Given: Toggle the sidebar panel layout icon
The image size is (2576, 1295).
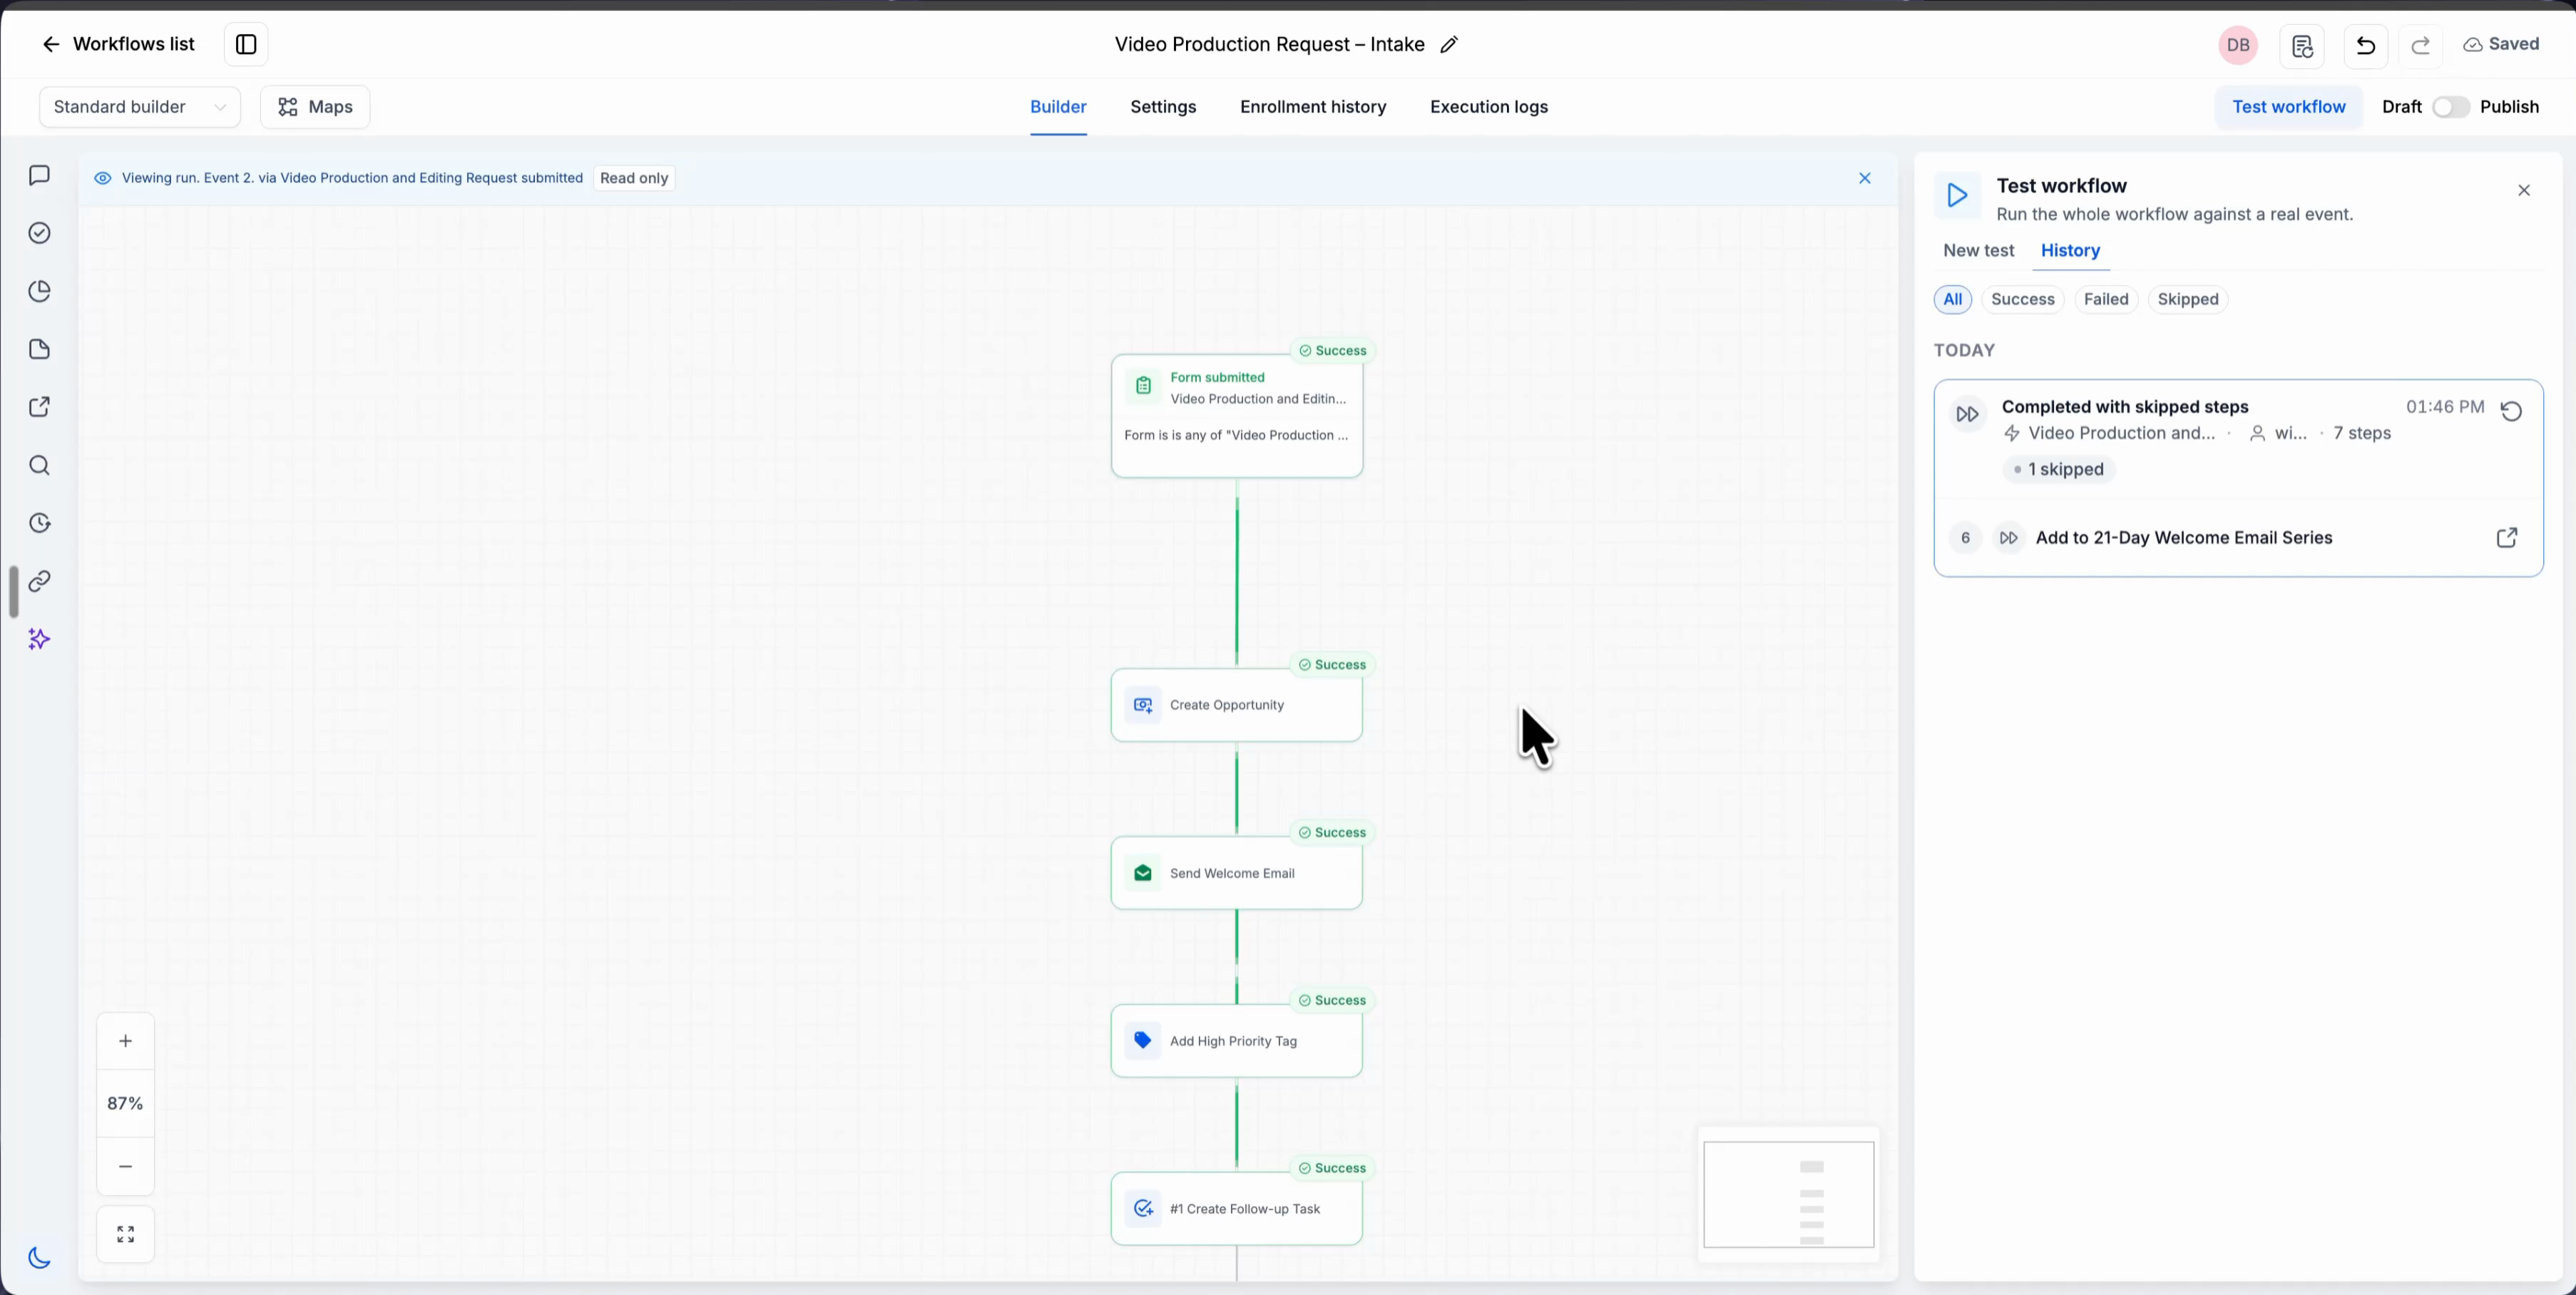Looking at the screenshot, I should pos(246,44).
